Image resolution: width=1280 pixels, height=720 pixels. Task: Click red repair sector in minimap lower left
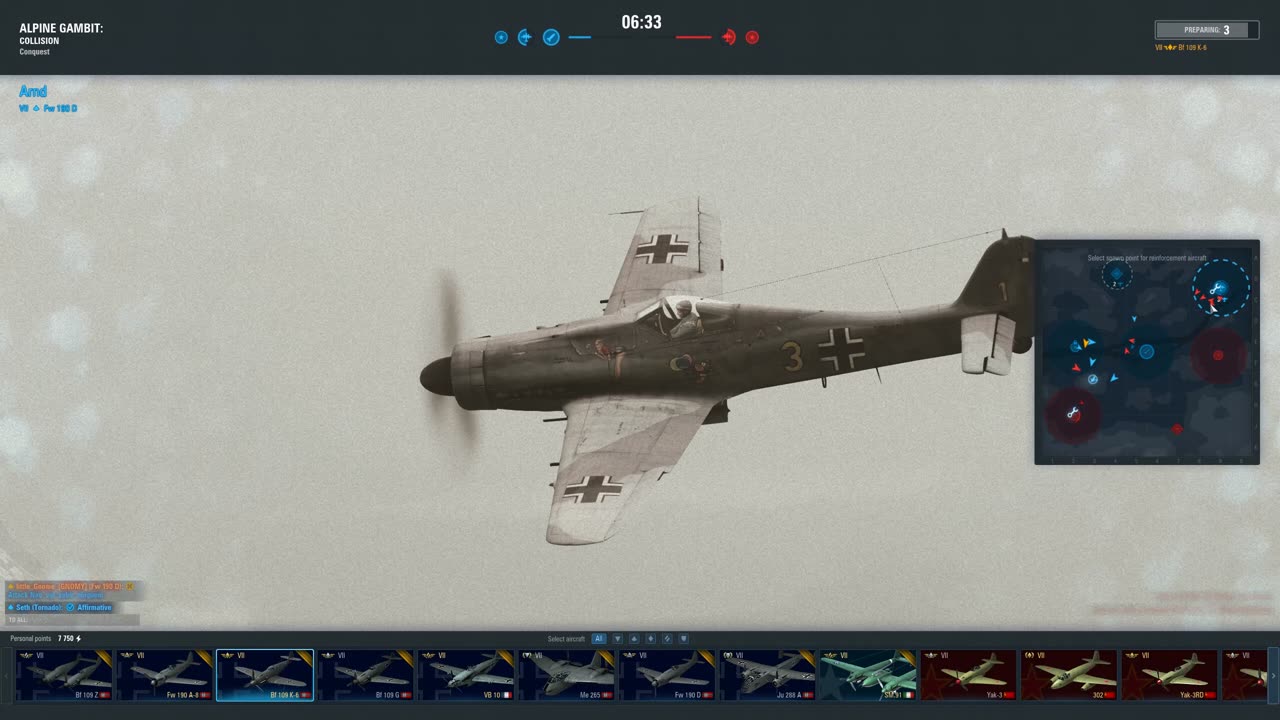coord(1073,413)
